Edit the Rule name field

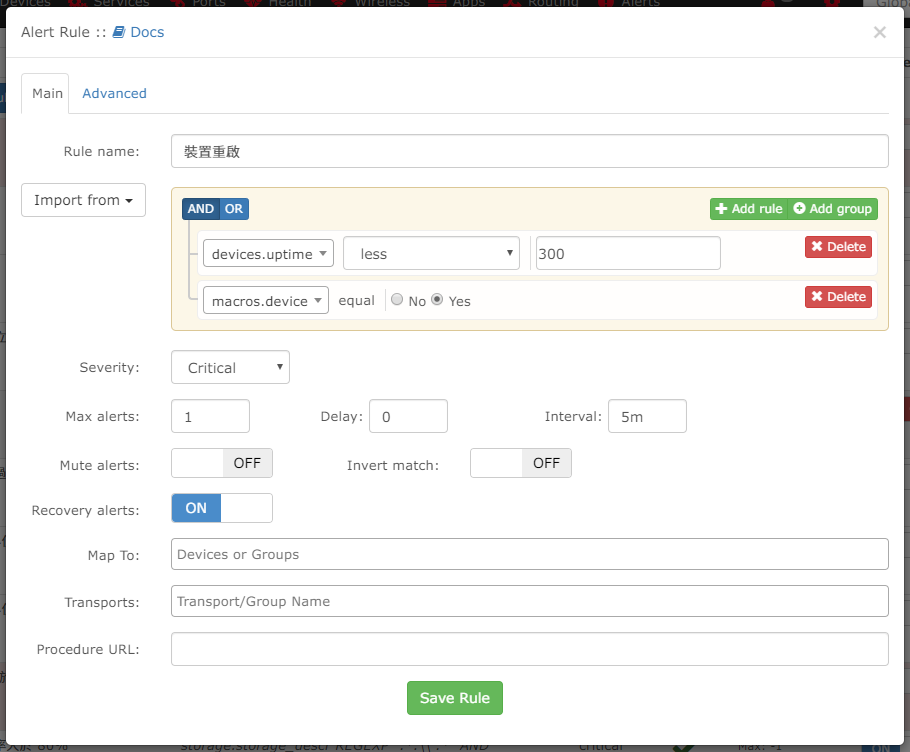[x=529, y=151]
